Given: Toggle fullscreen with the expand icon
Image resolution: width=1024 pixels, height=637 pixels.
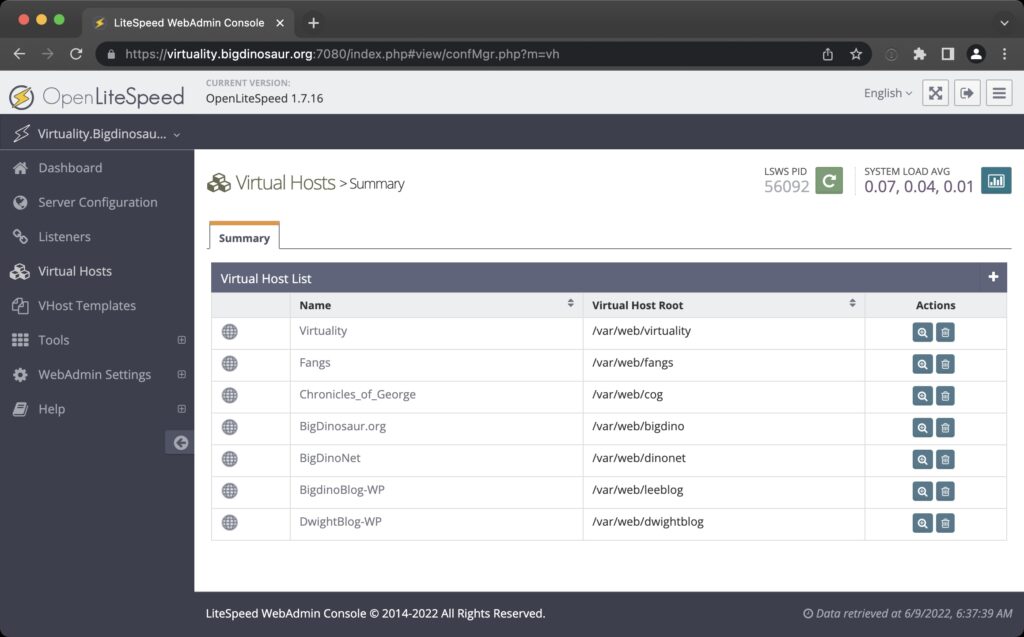Looking at the screenshot, I should click(x=935, y=92).
